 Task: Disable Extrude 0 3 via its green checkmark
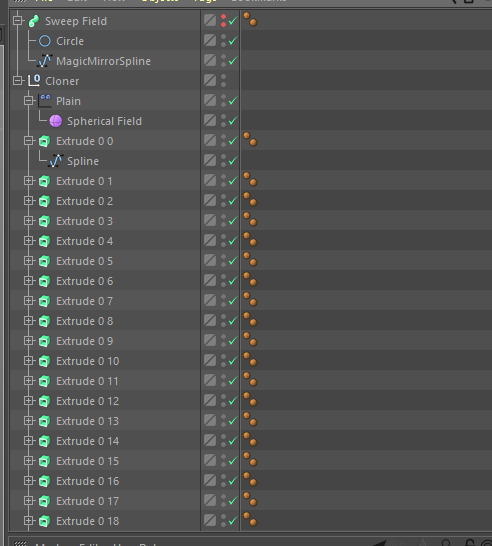coord(233,220)
